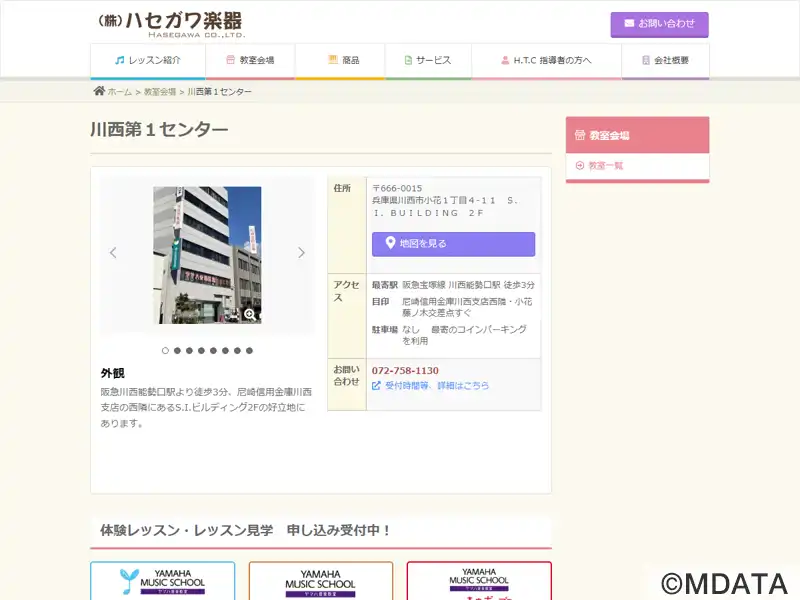The image size is (800, 600).
Task: Open 受付時間等、詳細はこちら link
Action: [x=437, y=386]
